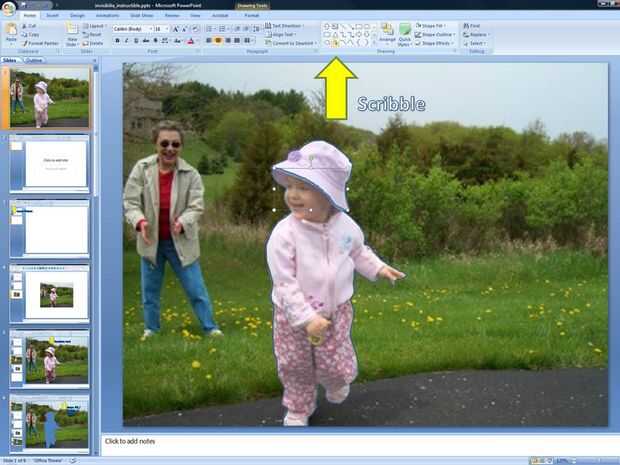Switch to the Slide Show tab
620x465 pixels.
pos(142,15)
